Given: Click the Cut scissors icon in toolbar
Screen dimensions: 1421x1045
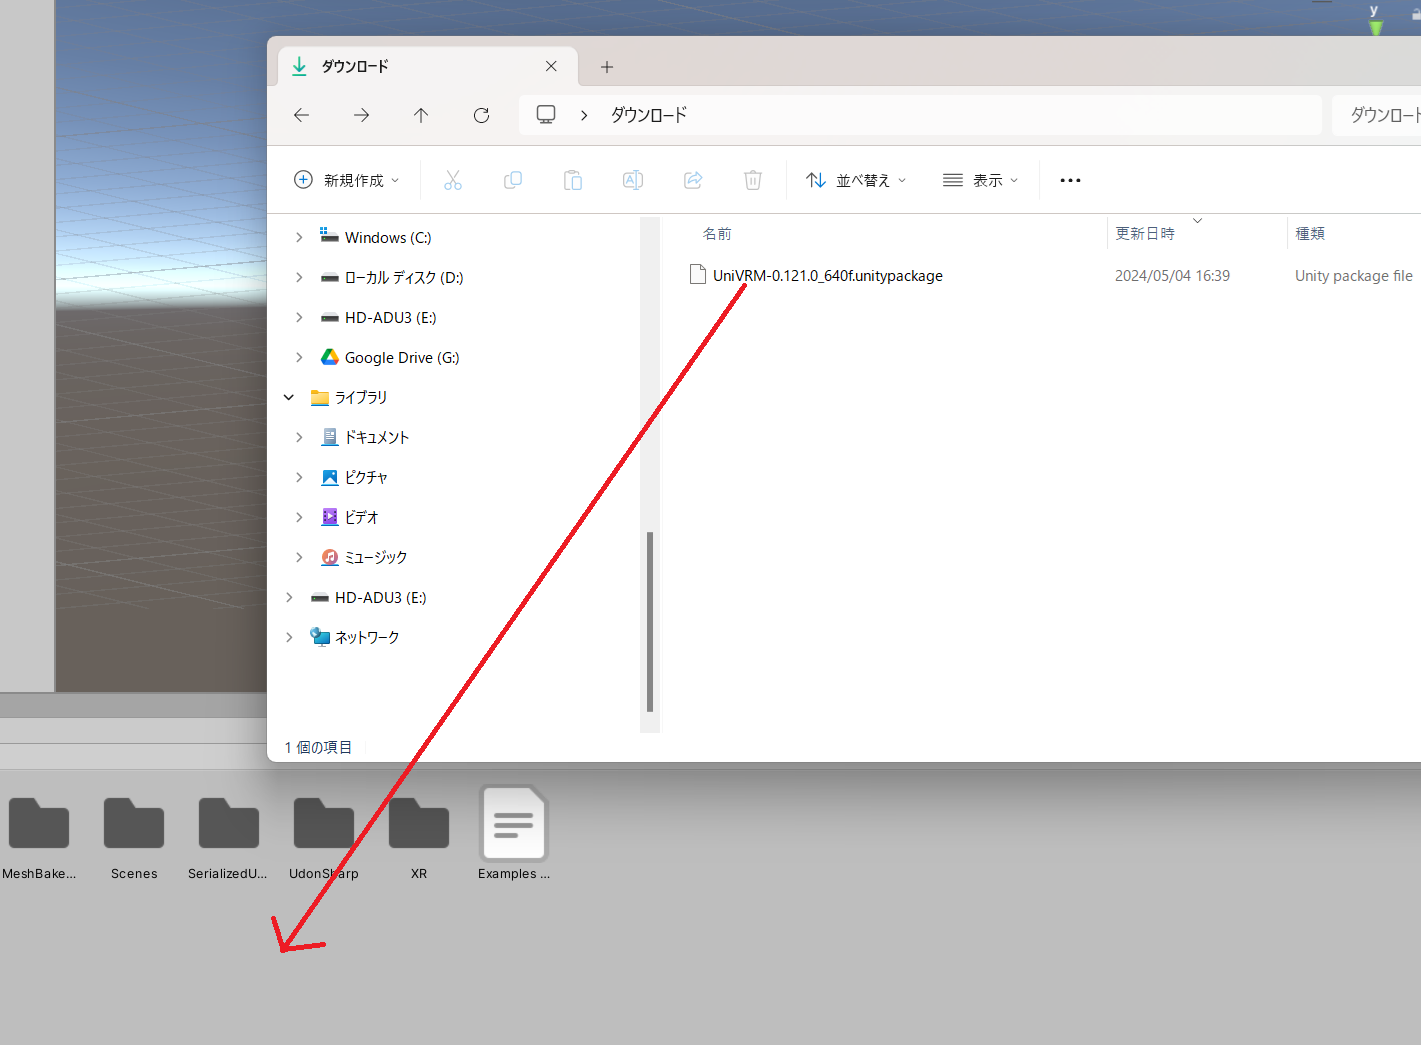Looking at the screenshot, I should pyautogui.click(x=453, y=180).
